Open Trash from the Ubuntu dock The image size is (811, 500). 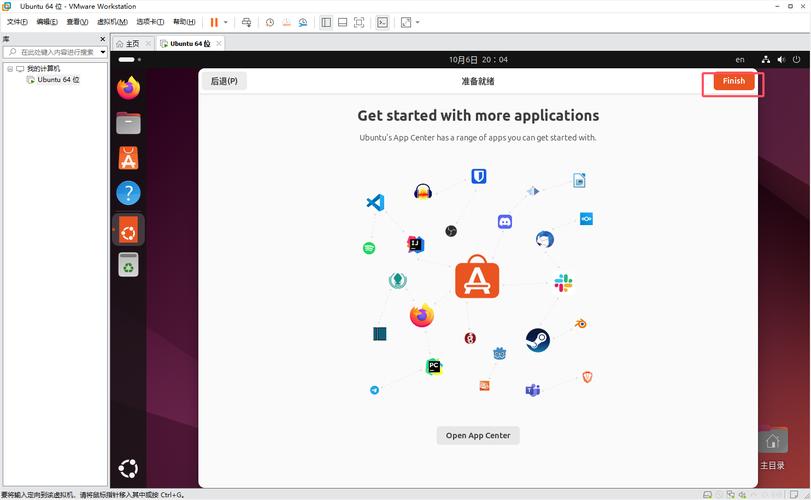pyautogui.click(x=128, y=264)
